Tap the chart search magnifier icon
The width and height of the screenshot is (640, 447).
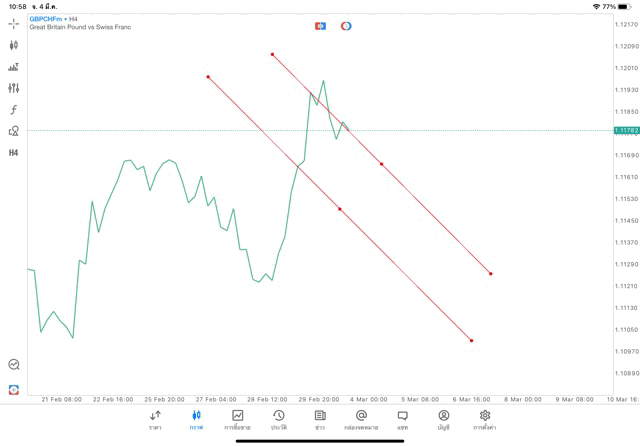coord(14,365)
